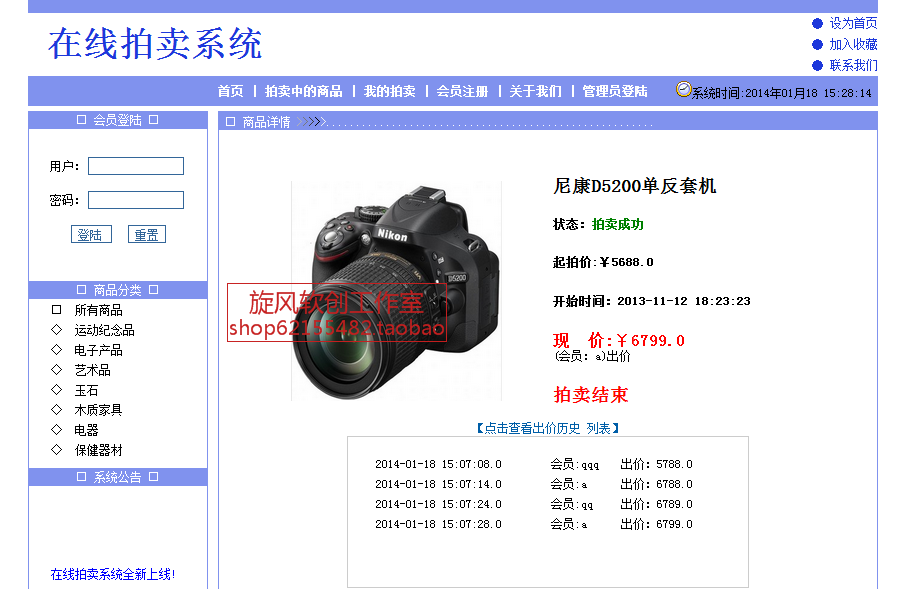The image size is (908, 589).
Task: Click the 系统公告 panel header
Action: pyautogui.click(x=118, y=477)
